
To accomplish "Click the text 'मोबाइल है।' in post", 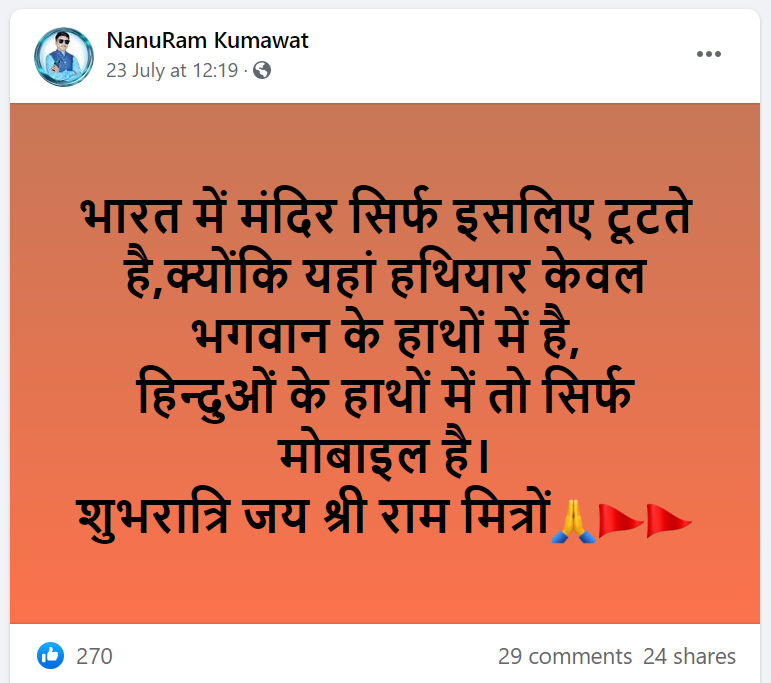I will pyautogui.click(x=384, y=454).
